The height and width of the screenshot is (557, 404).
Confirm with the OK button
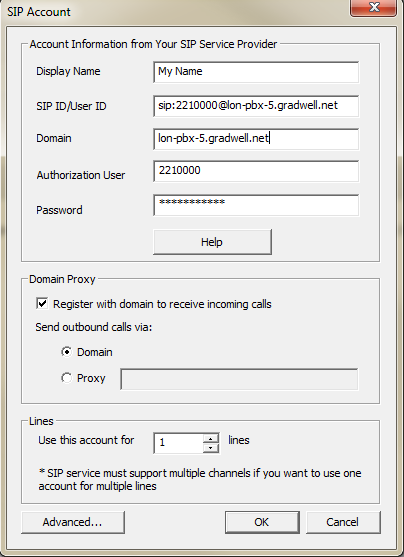click(262, 522)
